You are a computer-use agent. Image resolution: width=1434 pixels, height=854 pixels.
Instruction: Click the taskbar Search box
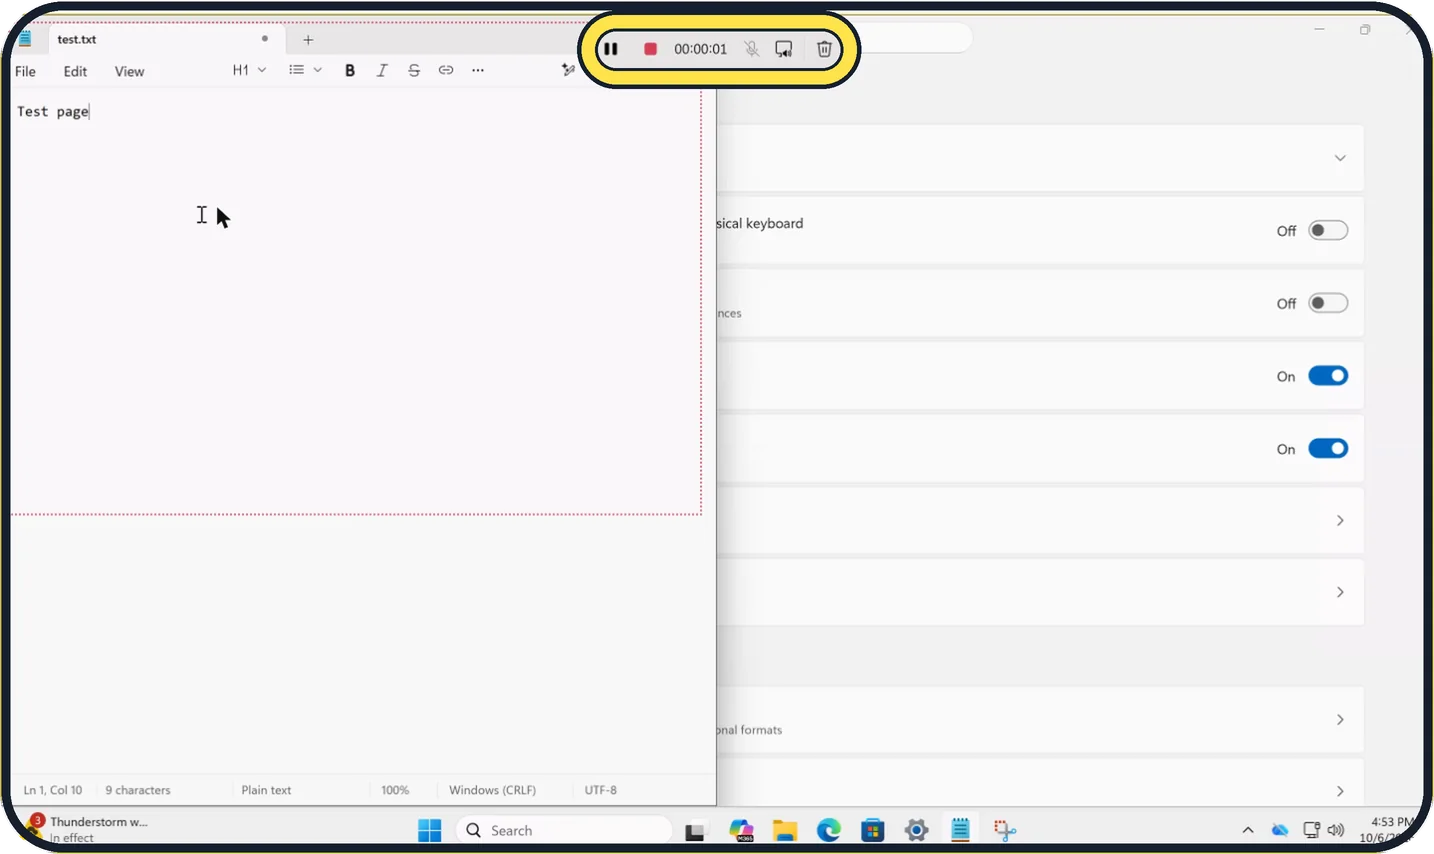coord(565,830)
